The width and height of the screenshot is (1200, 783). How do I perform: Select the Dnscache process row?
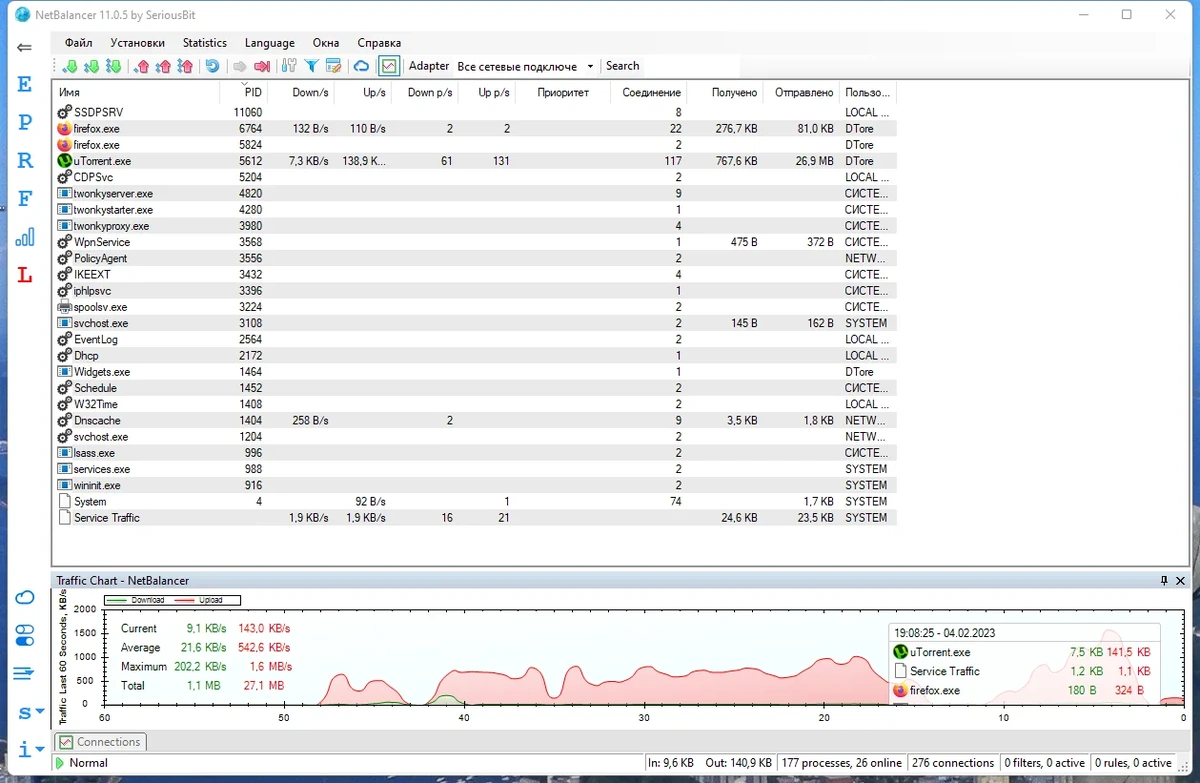point(475,421)
